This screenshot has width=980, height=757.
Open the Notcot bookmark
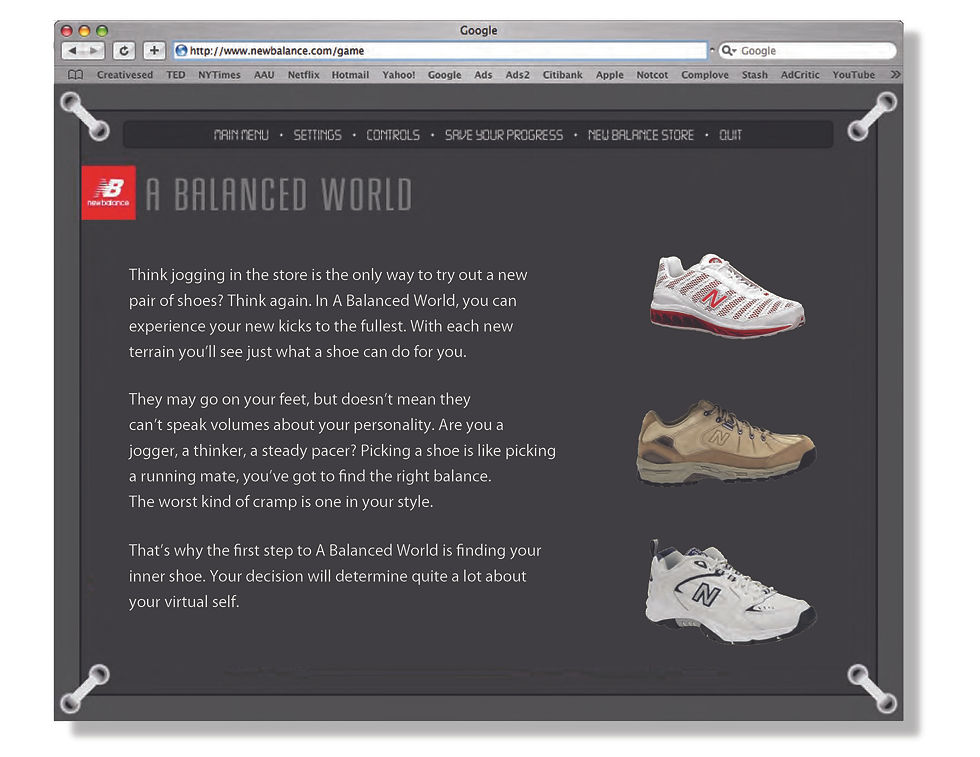pyautogui.click(x=652, y=75)
